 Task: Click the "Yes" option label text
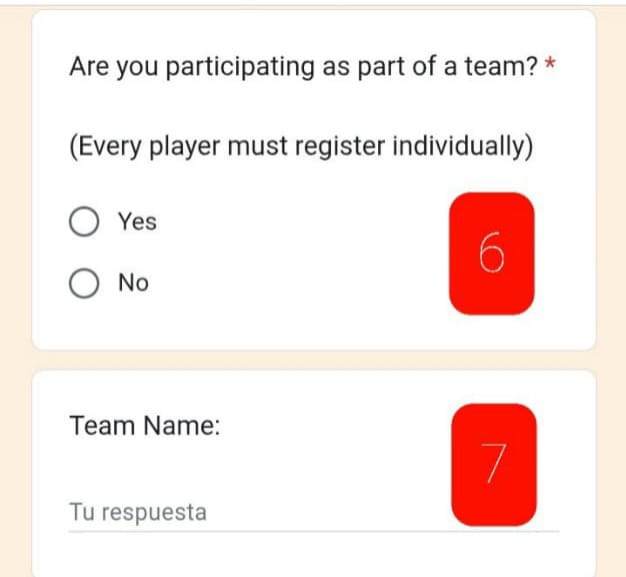(x=137, y=222)
